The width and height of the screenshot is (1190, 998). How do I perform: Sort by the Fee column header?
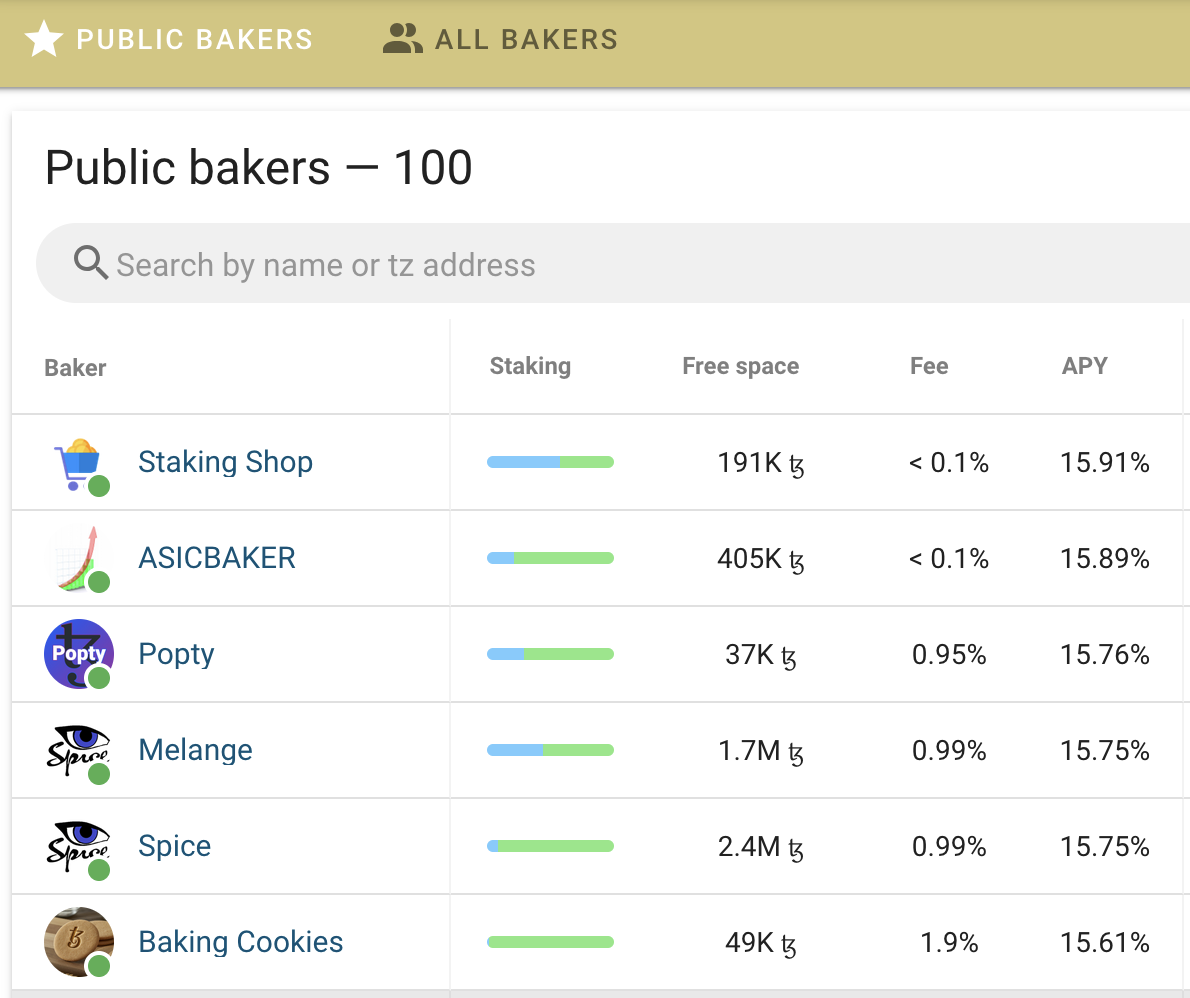928,366
